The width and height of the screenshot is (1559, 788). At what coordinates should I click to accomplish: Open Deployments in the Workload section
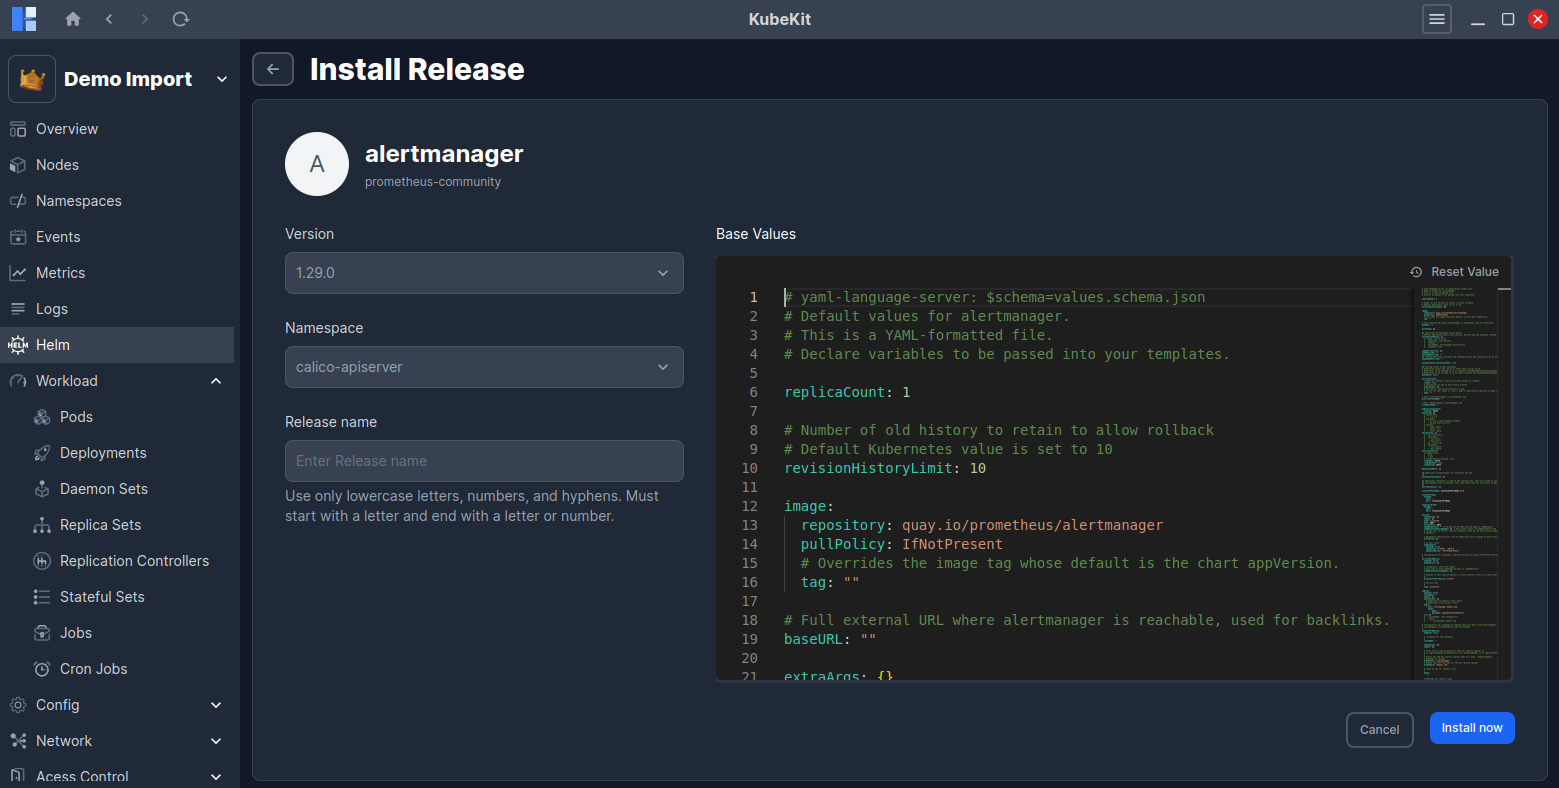(x=103, y=453)
